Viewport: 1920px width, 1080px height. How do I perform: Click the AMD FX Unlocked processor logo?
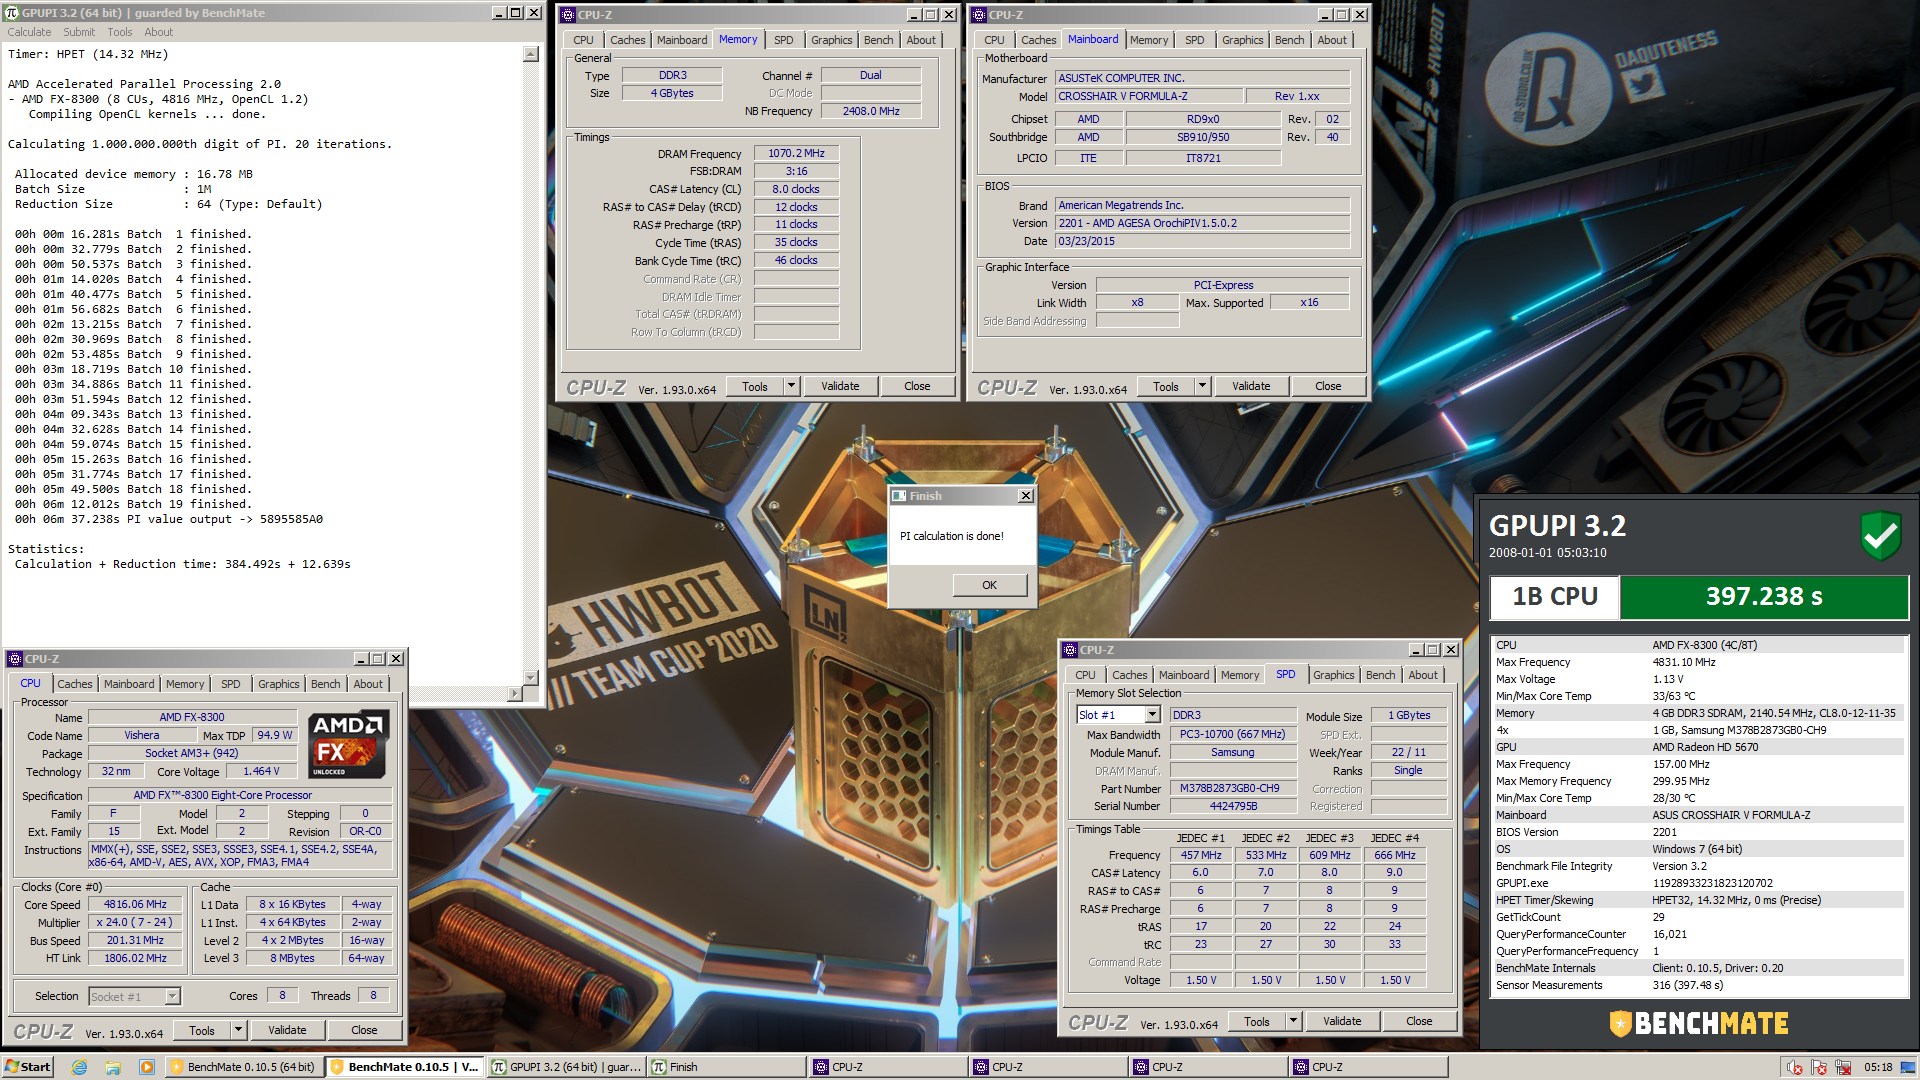[x=347, y=745]
